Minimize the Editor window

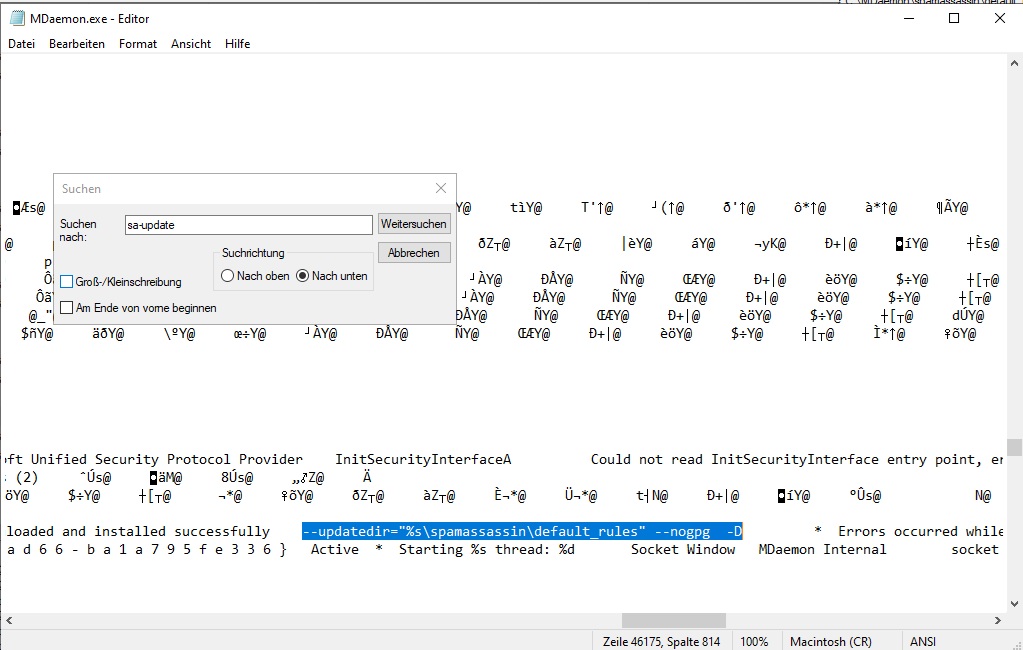(907, 18)
